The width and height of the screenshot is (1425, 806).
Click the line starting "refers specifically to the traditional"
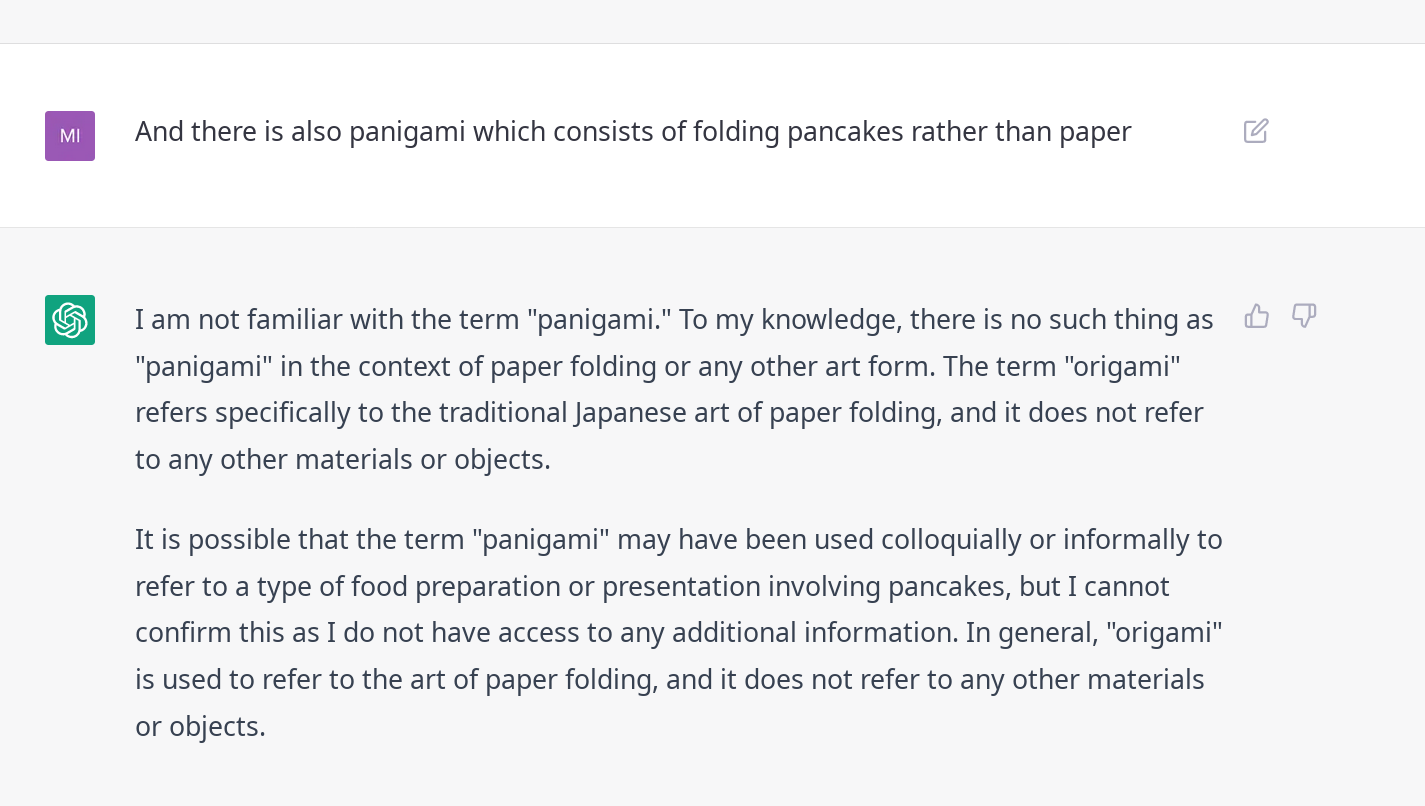pyautogui.click(x=669, y=413)
